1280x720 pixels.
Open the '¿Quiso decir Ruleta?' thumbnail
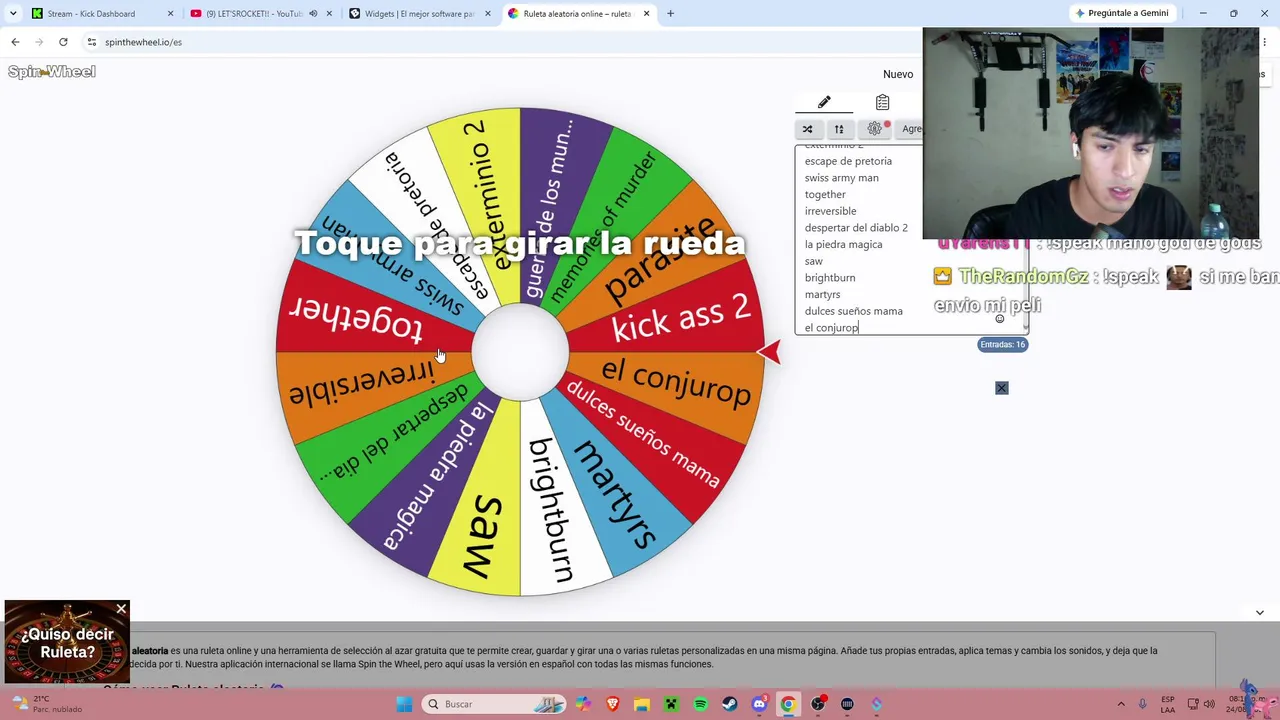(67, 642)
